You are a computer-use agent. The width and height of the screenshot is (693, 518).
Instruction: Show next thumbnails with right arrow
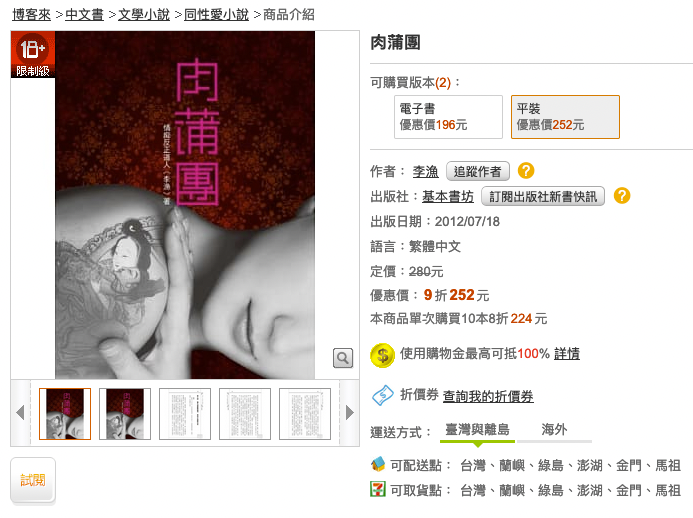tap(350, 412)
